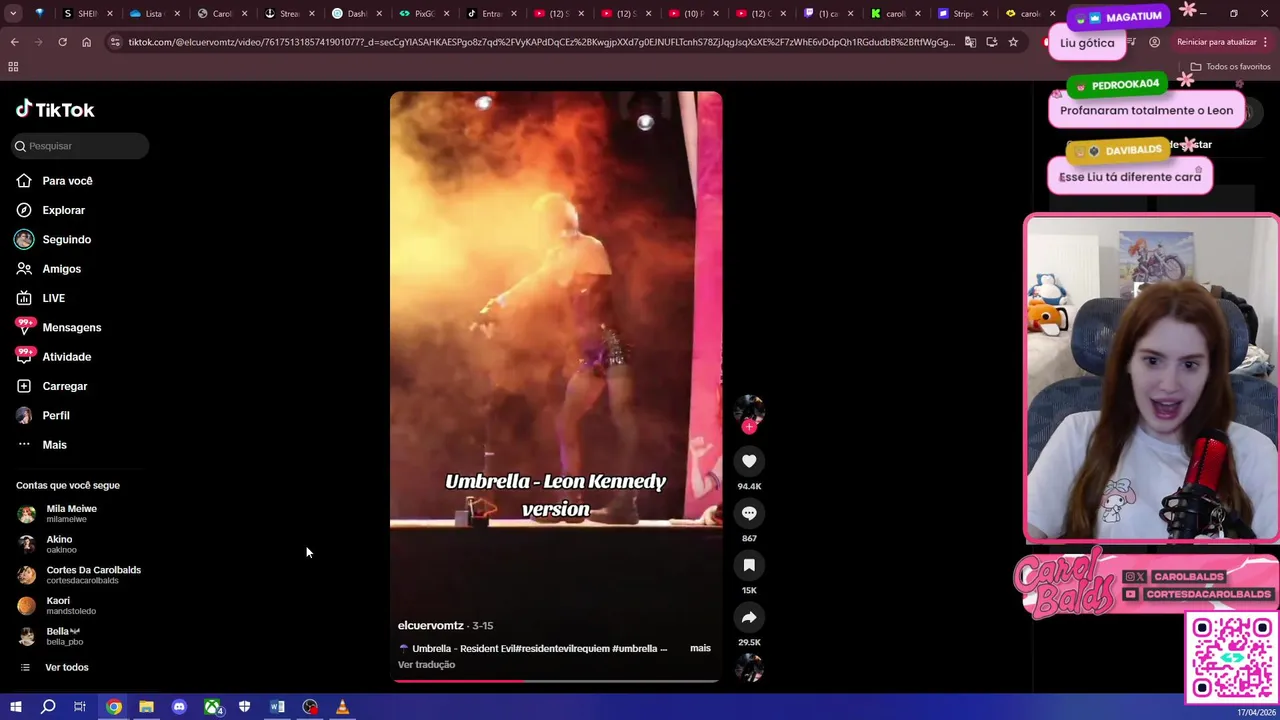Screen dimensions: 1280x720
Task: Open Mila Meiwe followed account
Action: 71,514
